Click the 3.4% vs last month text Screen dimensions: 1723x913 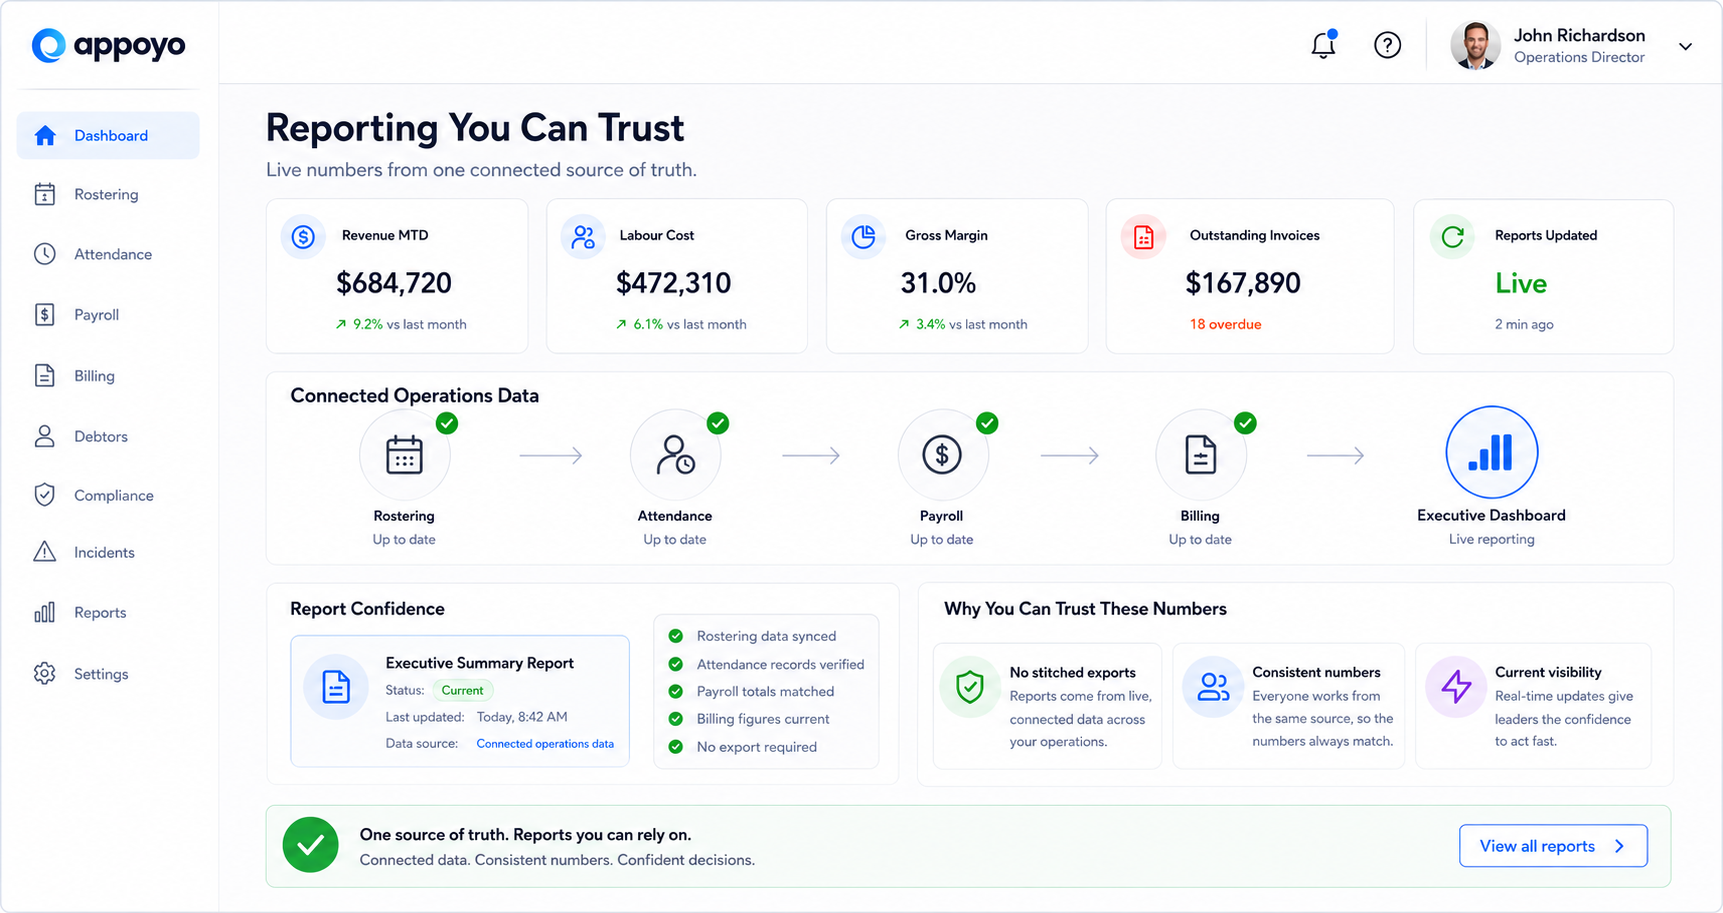962,324
